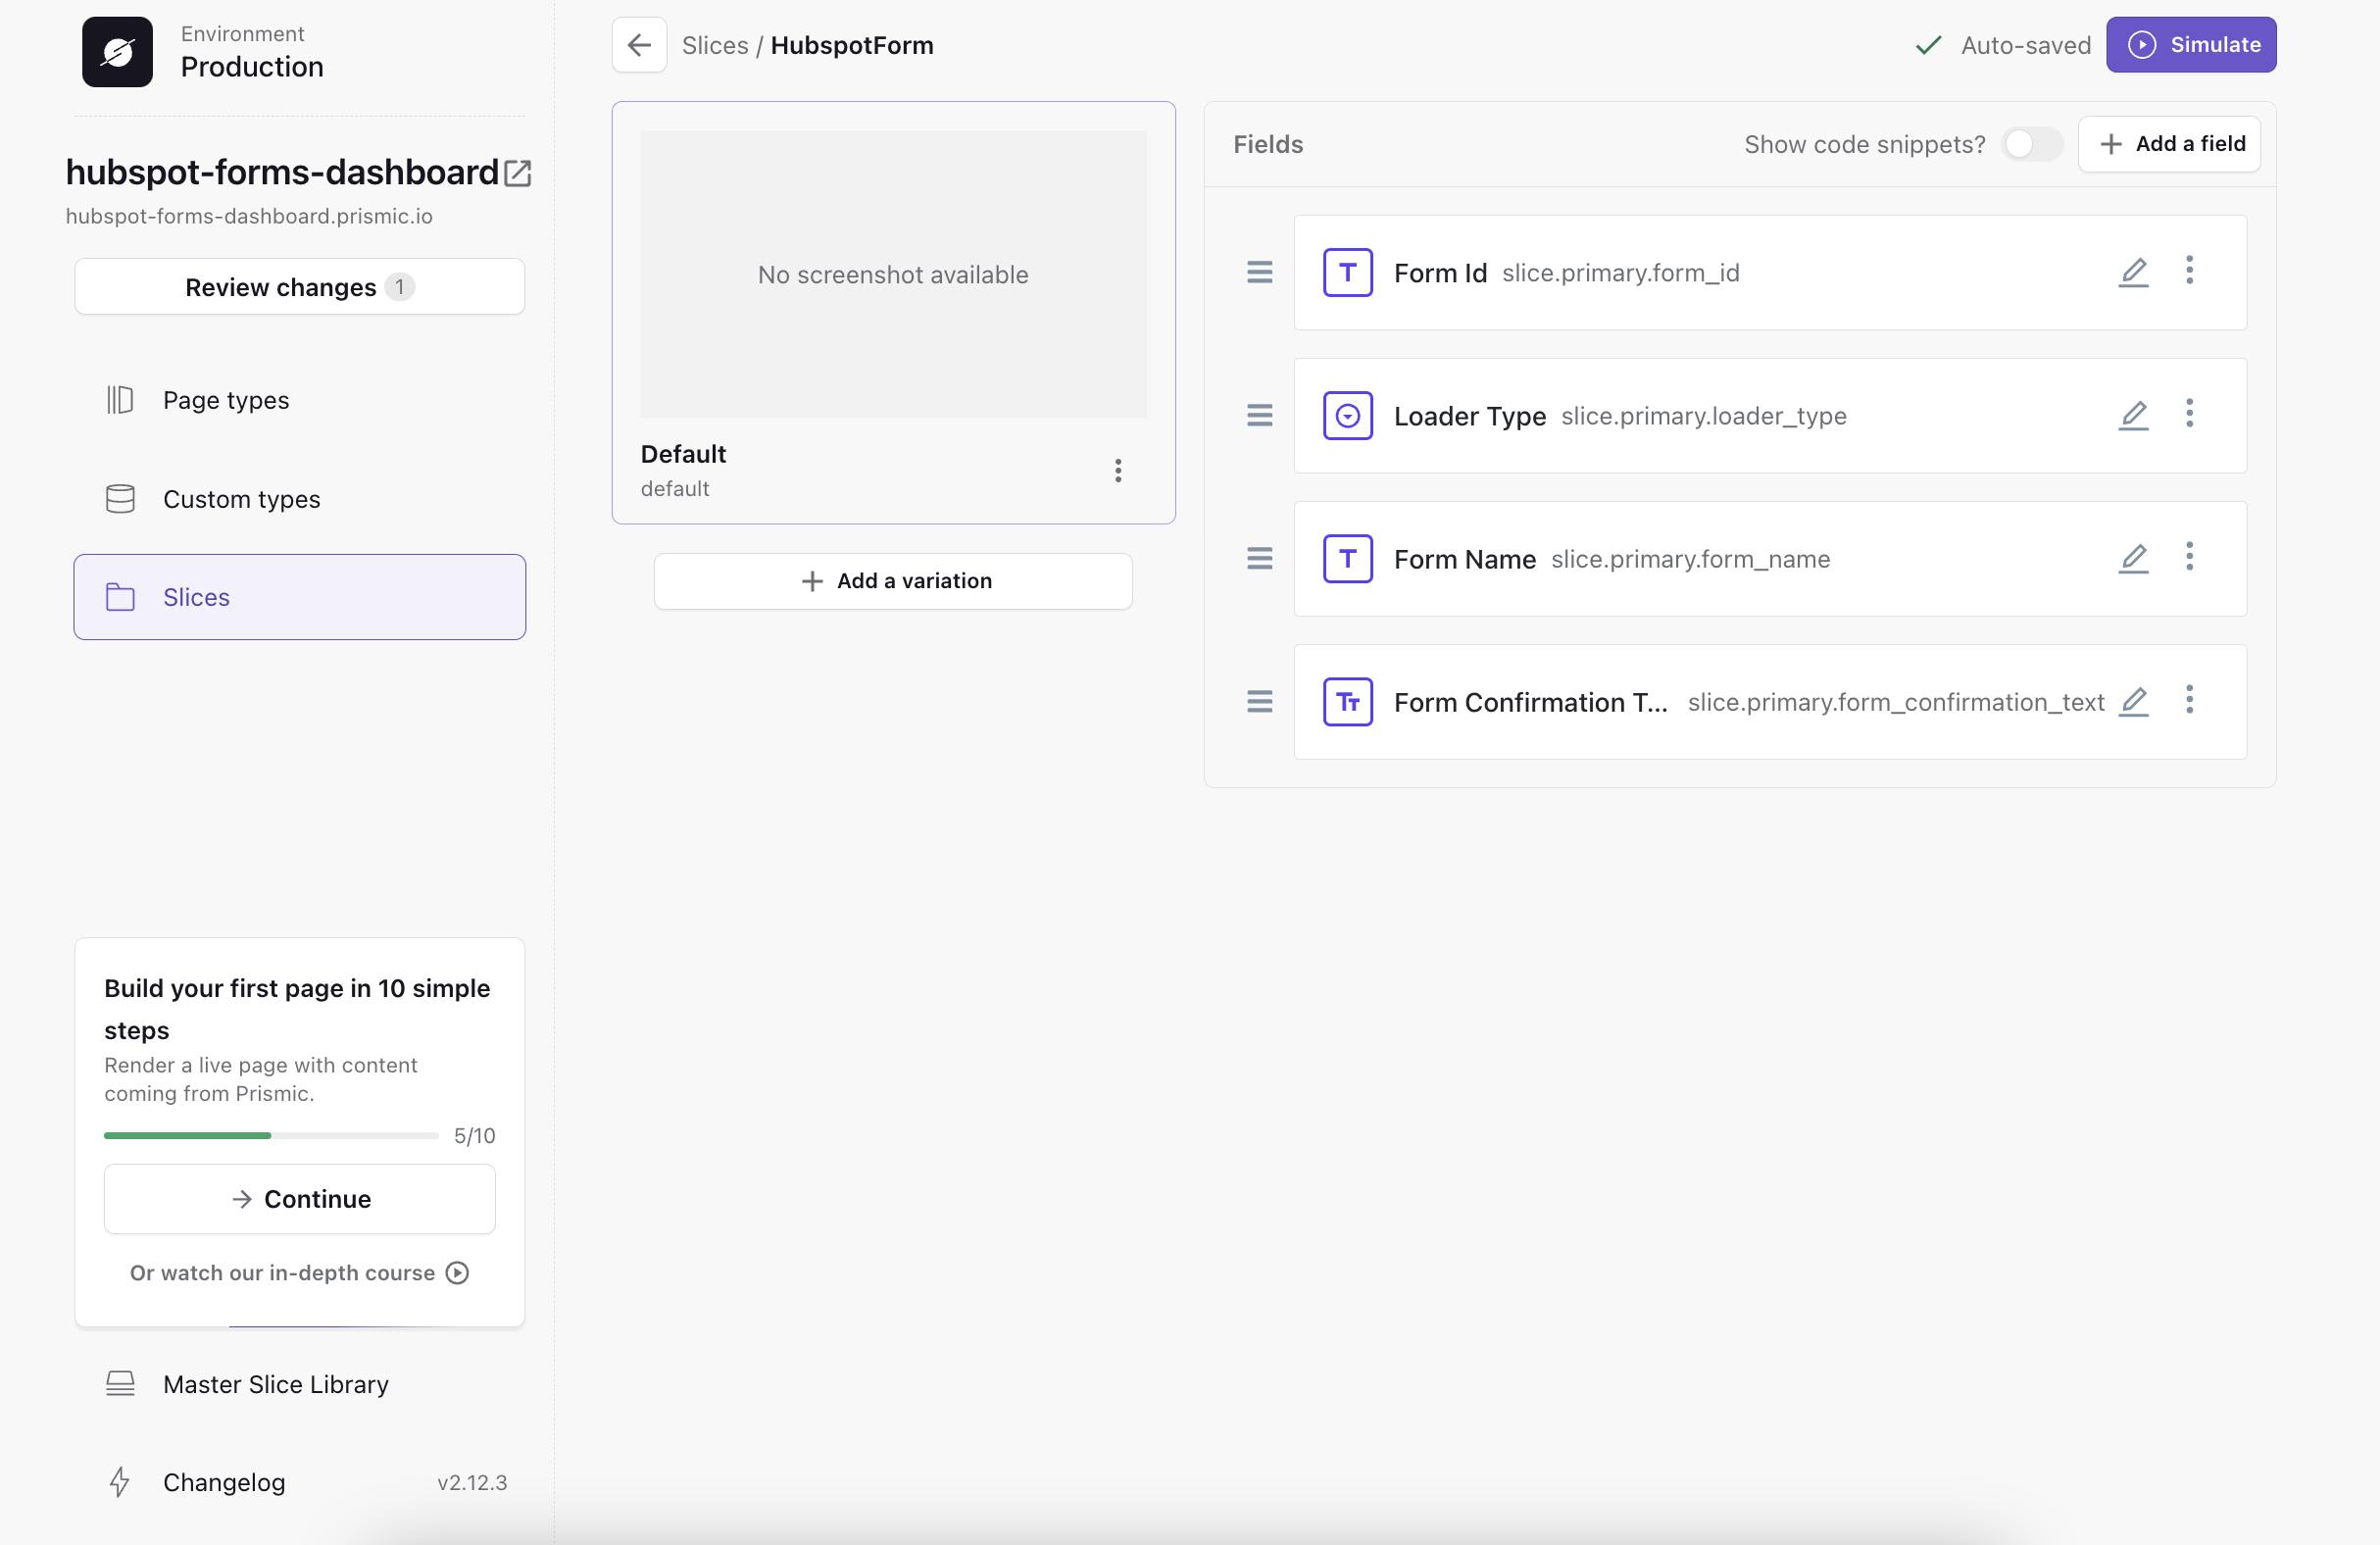The image size is (2380, 1545).
Task: Click the Simulate button
Action: click(2190, 45)
